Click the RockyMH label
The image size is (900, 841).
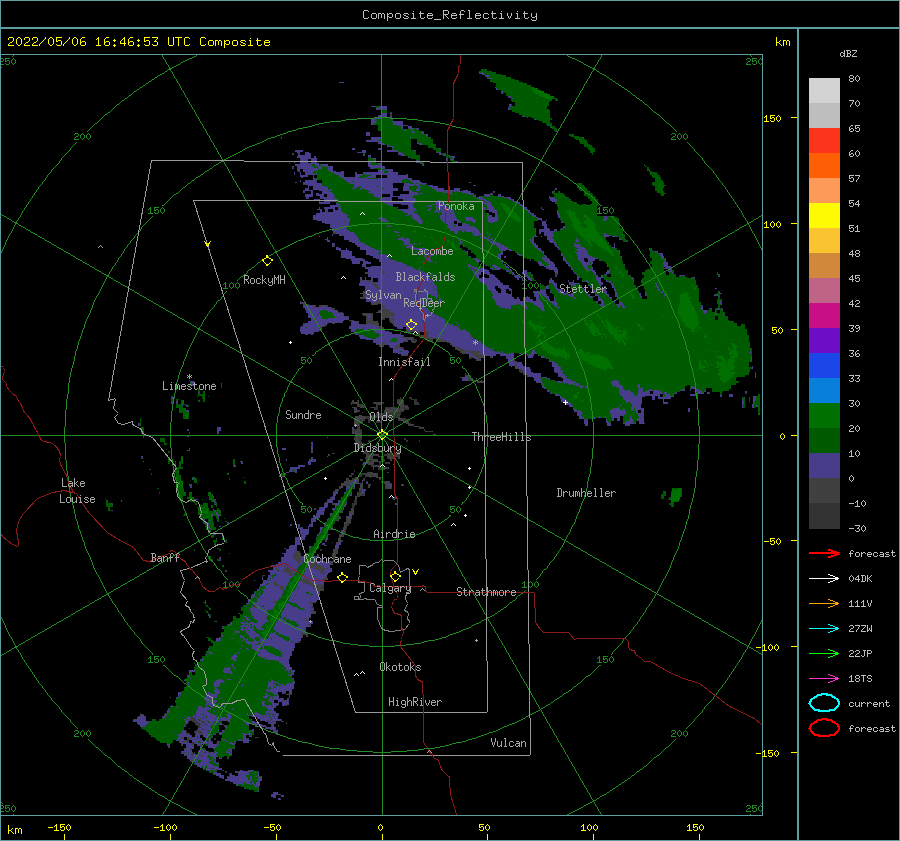(x=264, y=280)
